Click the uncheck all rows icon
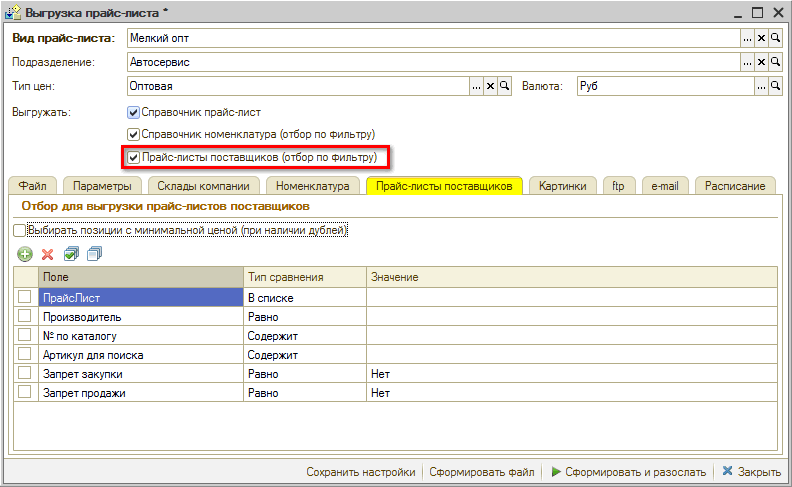Screen dimensions: 792x487 pyautogui.click(x=94, y=255)
